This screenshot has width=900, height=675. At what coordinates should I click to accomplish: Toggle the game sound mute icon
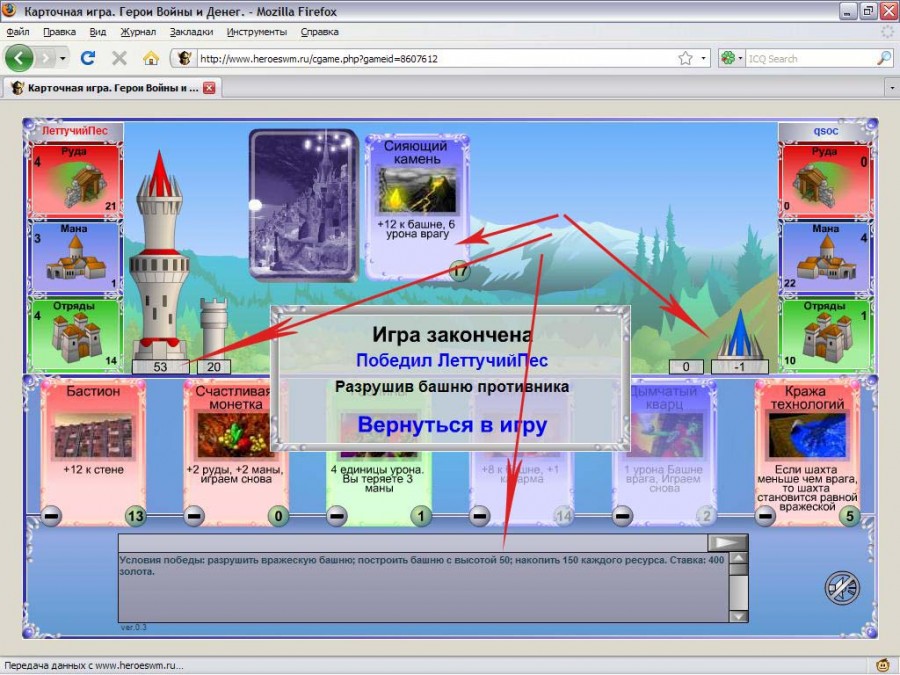(x=842, y=587)
